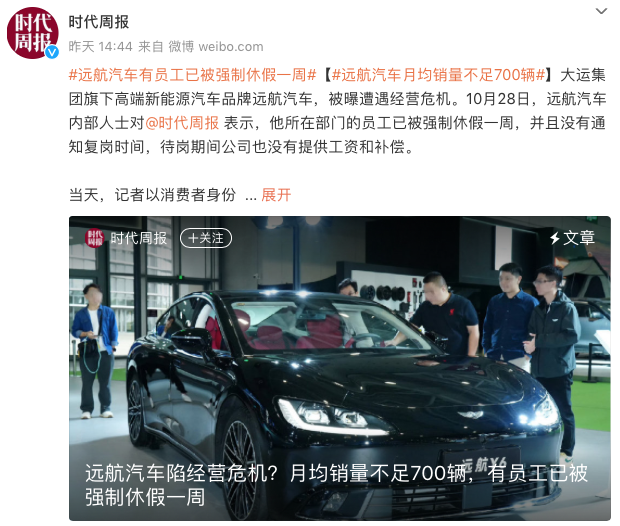Image resolution: width=620 pixels, height=526 pixels.
Task: Click the 时代周报 name on article card
Action: 139,238
